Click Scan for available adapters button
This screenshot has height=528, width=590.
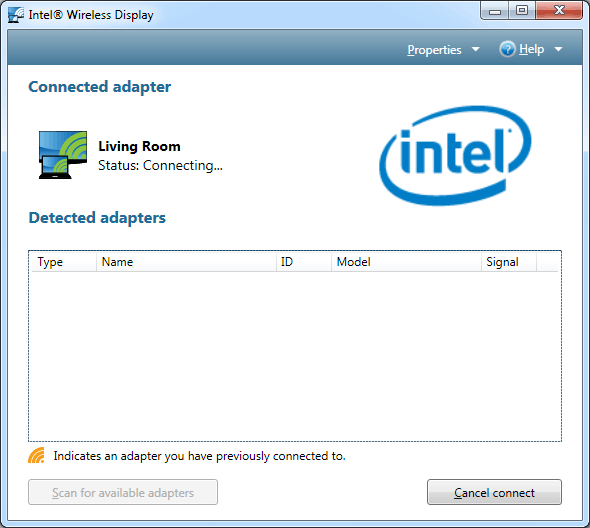[x=123, y=492]
